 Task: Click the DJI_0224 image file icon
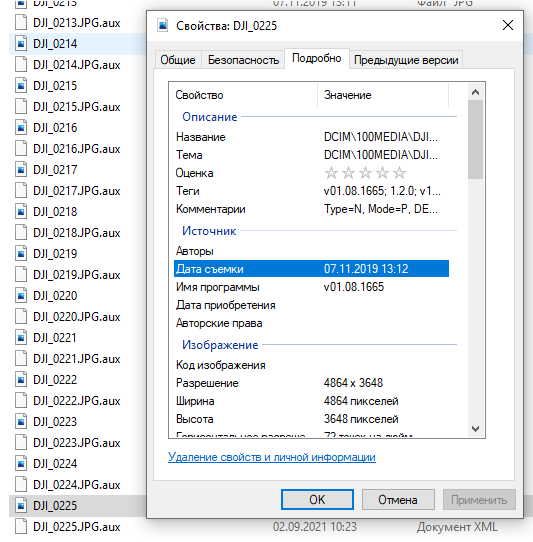(21, 464)
